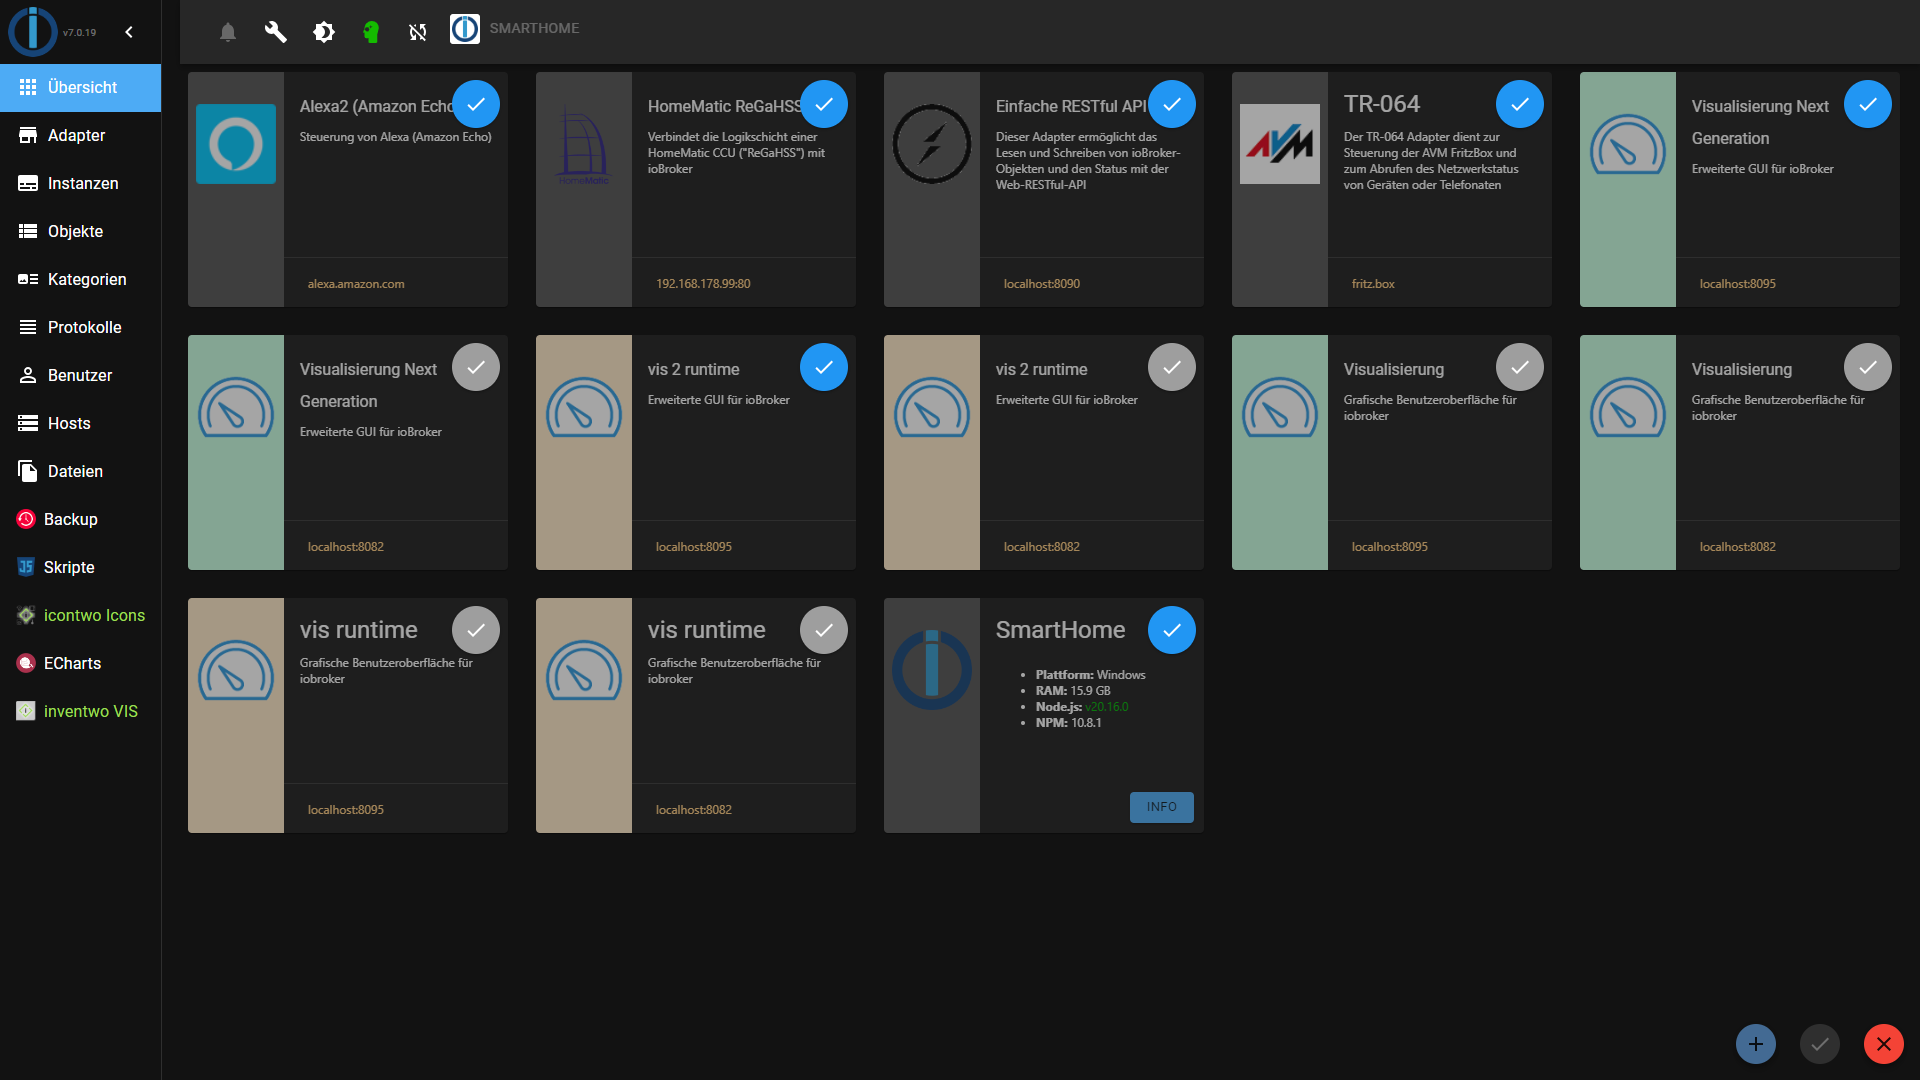Click the blue plus button bottom right
Viewport: 1920px width, 1080px height.
click(x=1755, y=1044)
